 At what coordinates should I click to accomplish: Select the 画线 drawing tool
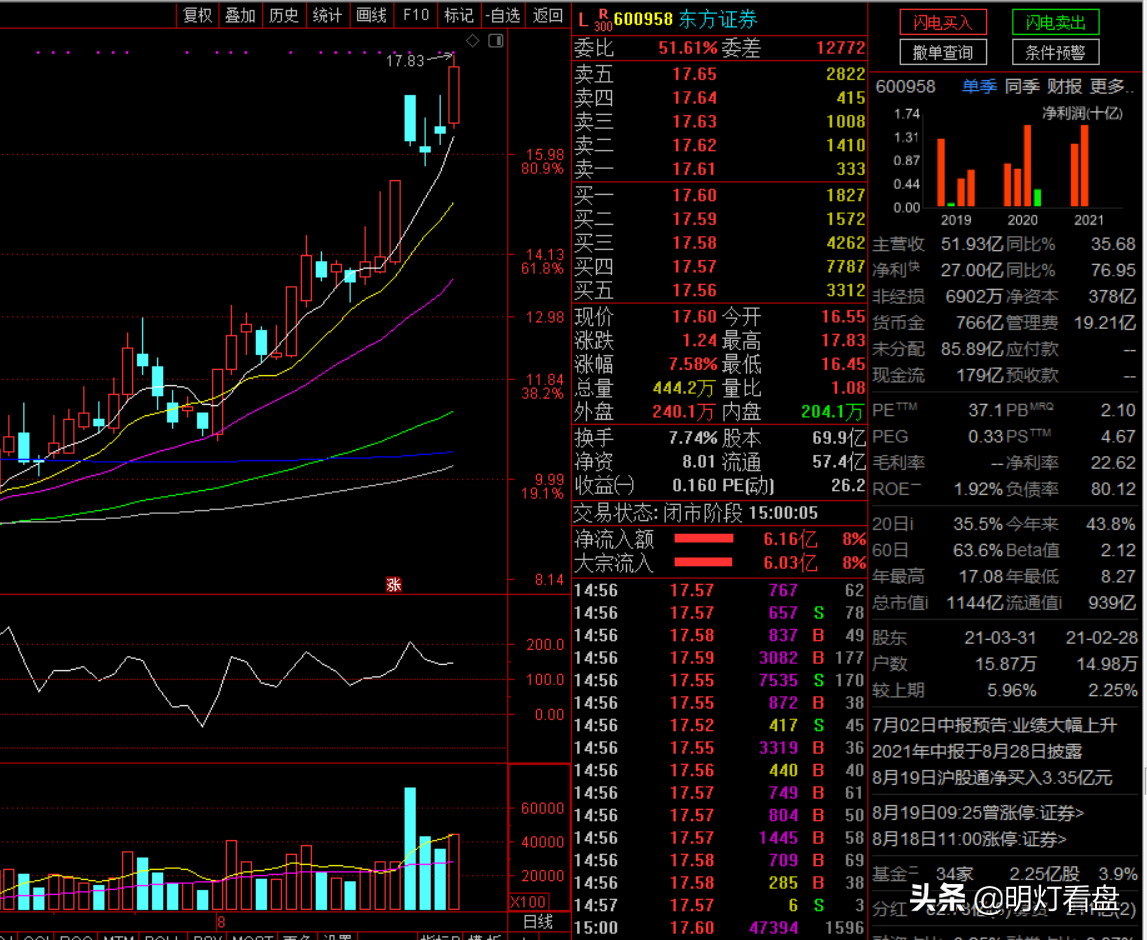[x=372, y=15]
